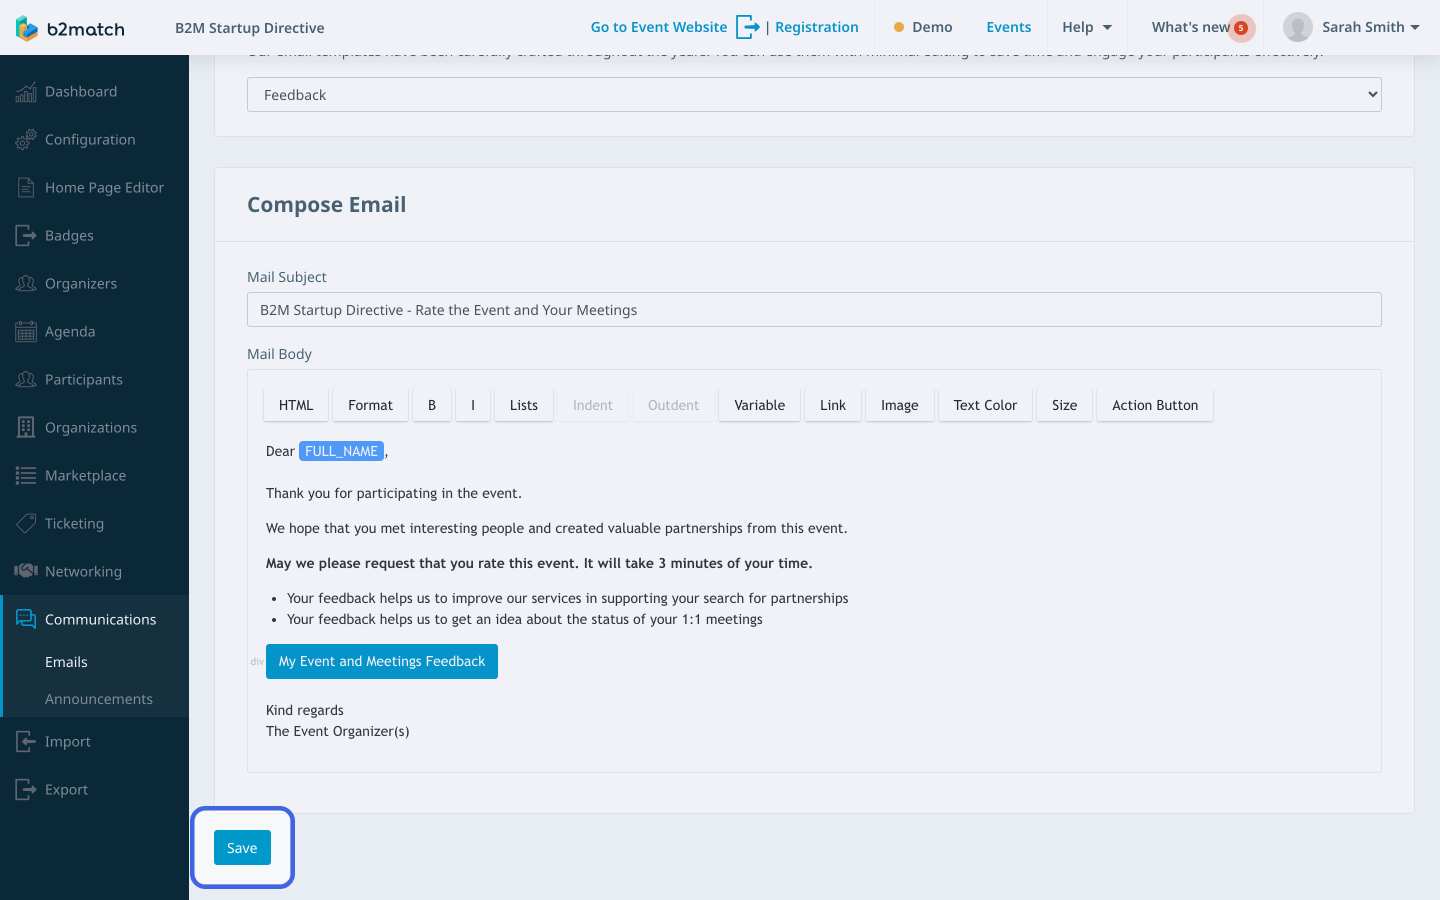Click the Networking handshake icon
Screen dimensions: 1440x900
26,571
